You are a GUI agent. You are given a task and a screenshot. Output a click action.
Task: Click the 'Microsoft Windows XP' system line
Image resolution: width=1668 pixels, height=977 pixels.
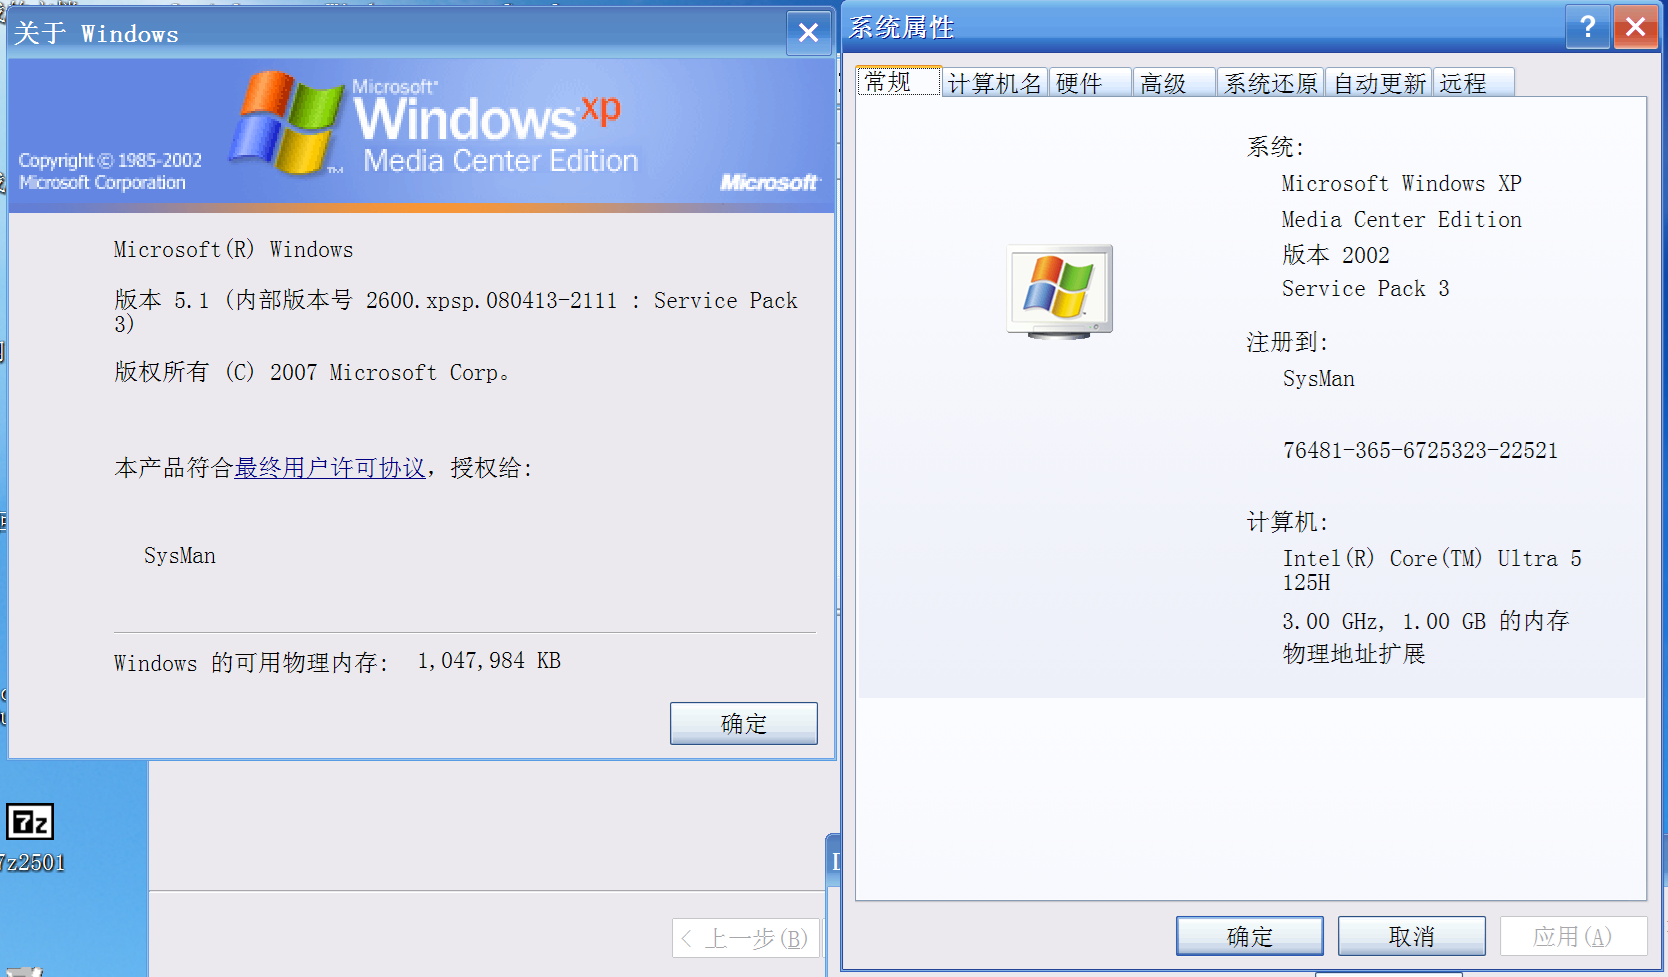(x=1401, y=184)
